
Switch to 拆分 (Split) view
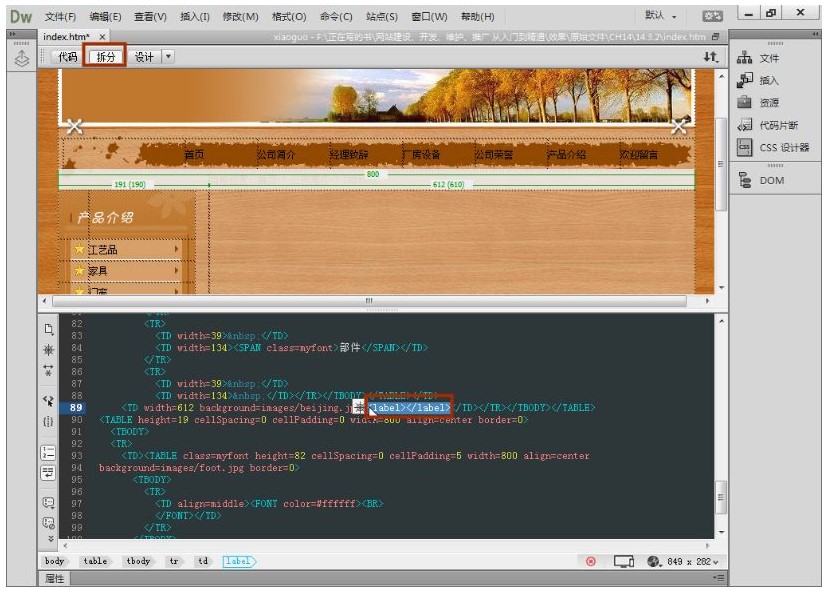click(x=106, y=57)
